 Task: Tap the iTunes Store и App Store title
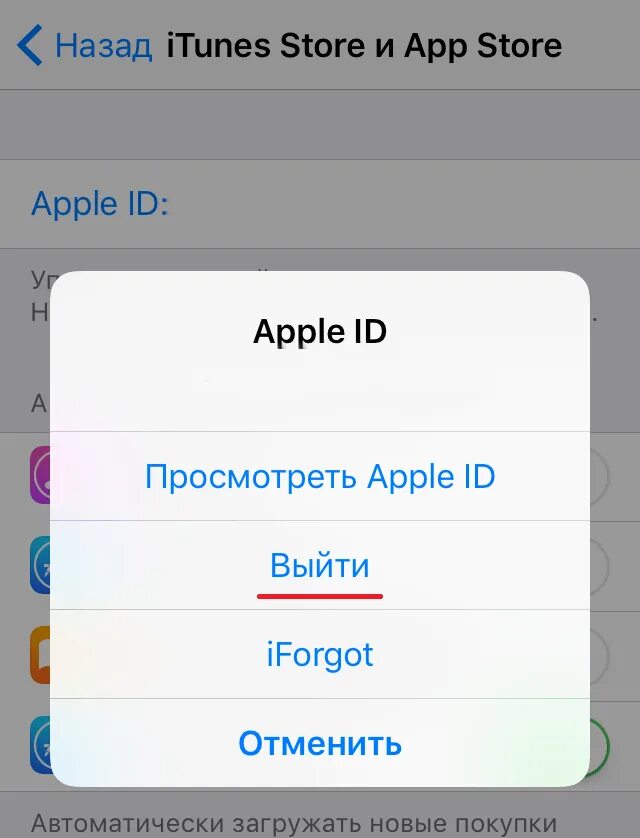(x=364, y=45)
